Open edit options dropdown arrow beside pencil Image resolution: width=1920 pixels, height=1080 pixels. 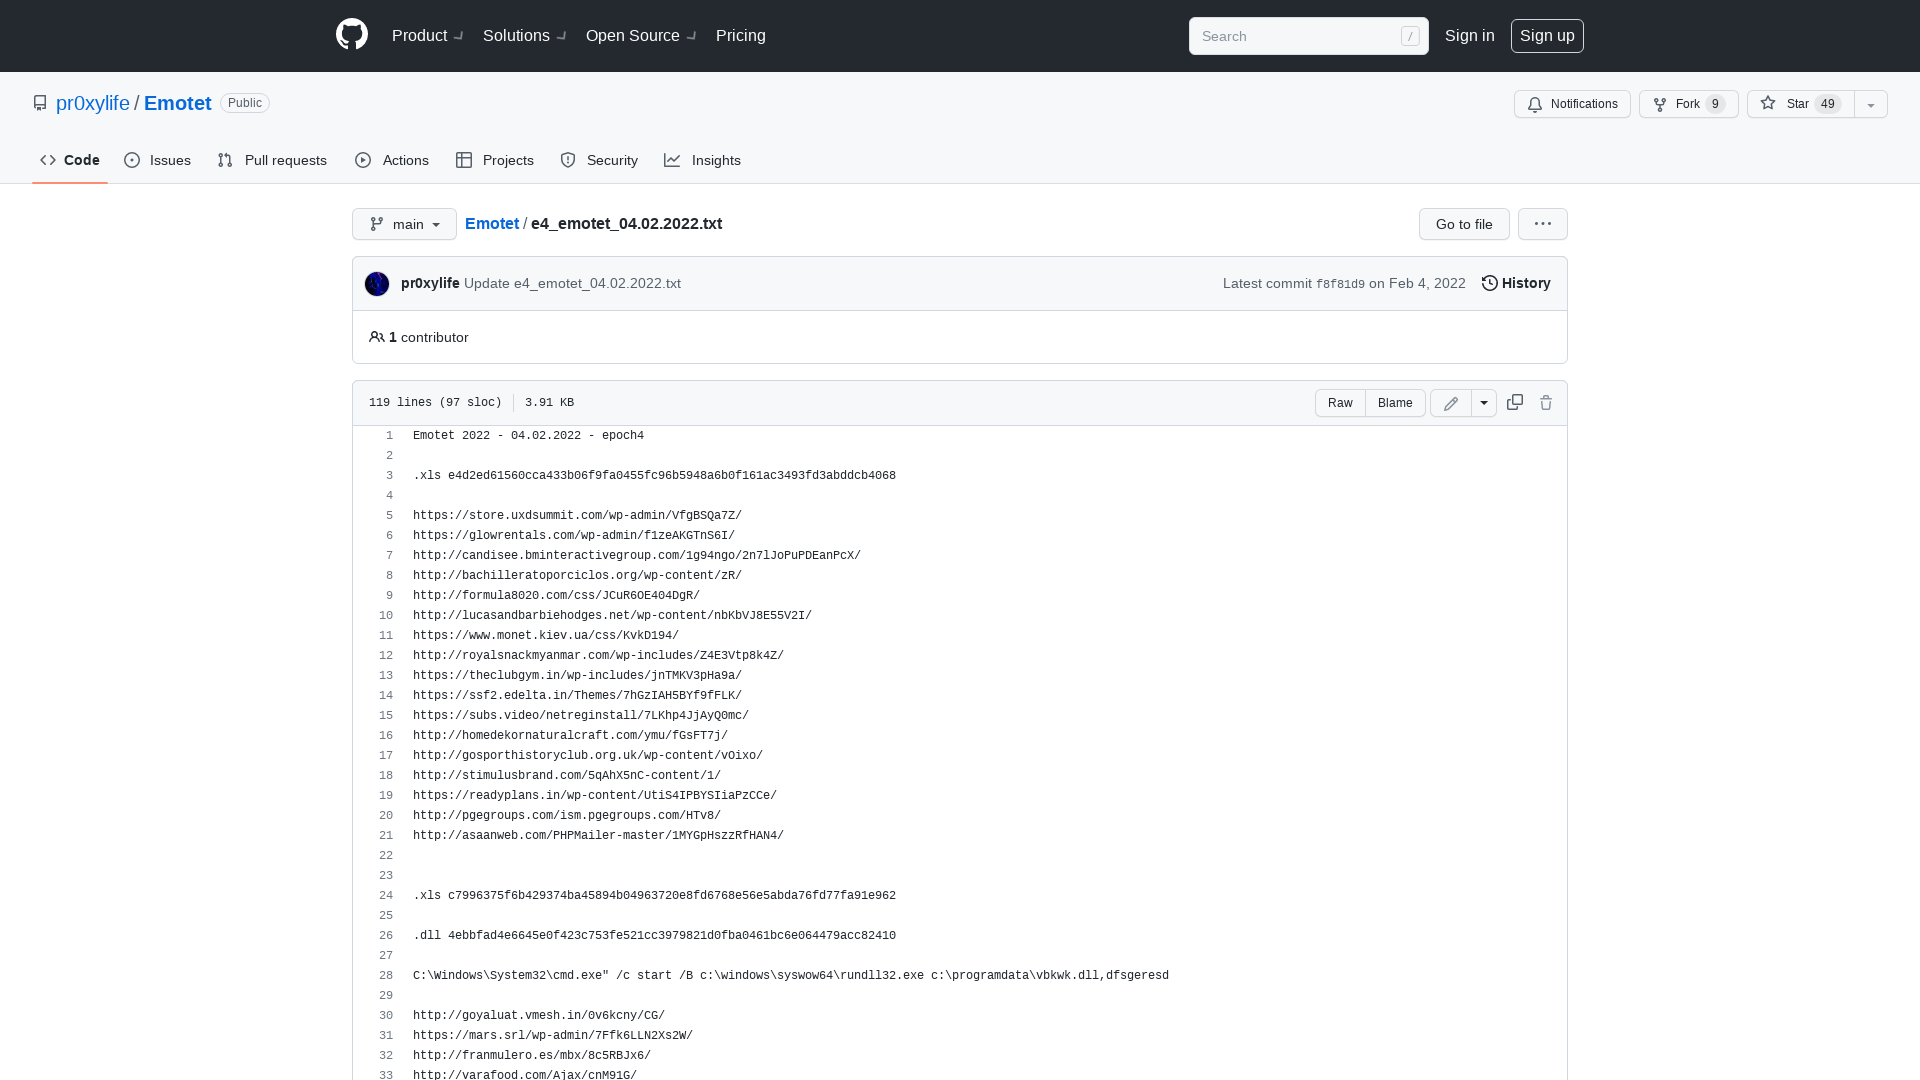tap(1484, 403)
